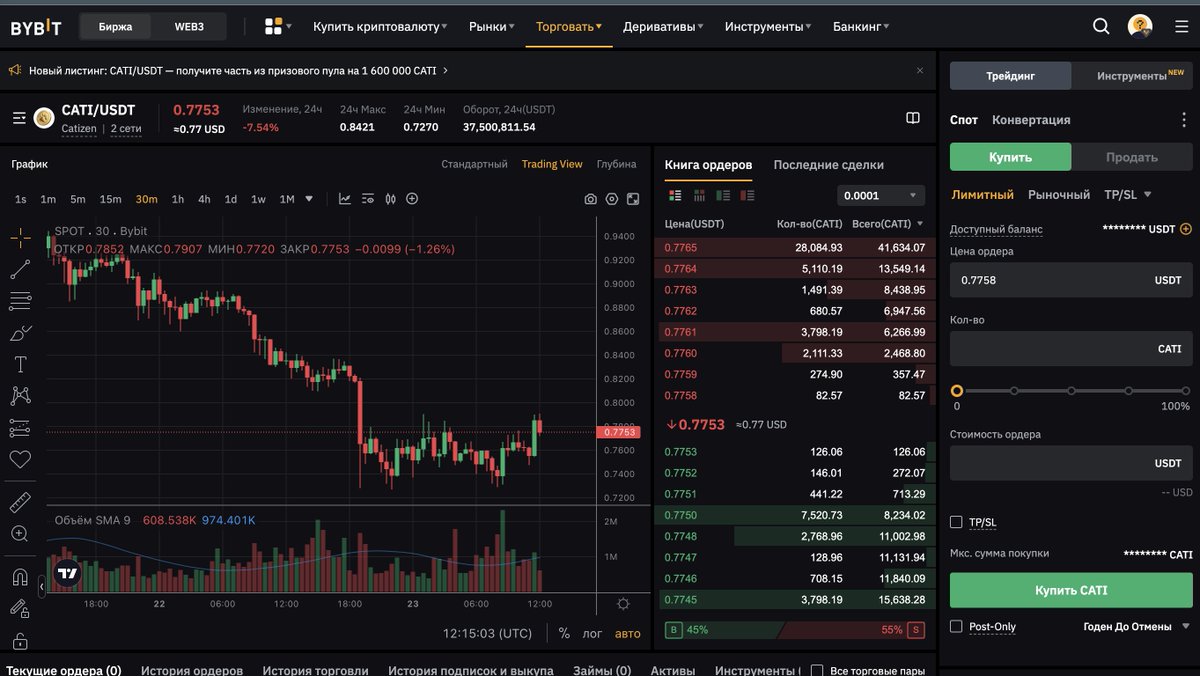Viewport: 1200px width, 676px height.
Task: Open user profile avatar
Action: click(1140, 27)
